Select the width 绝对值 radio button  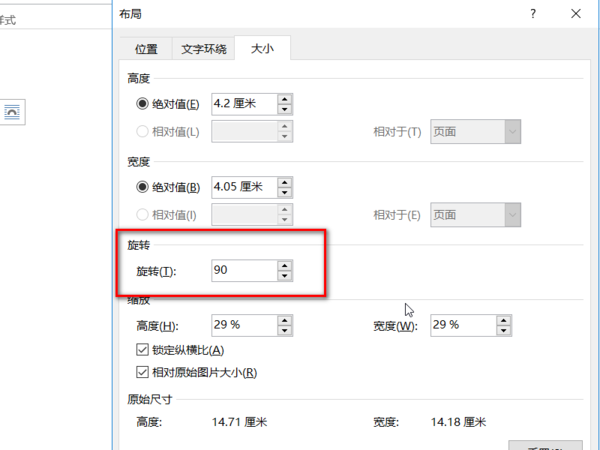coord(142,187)
